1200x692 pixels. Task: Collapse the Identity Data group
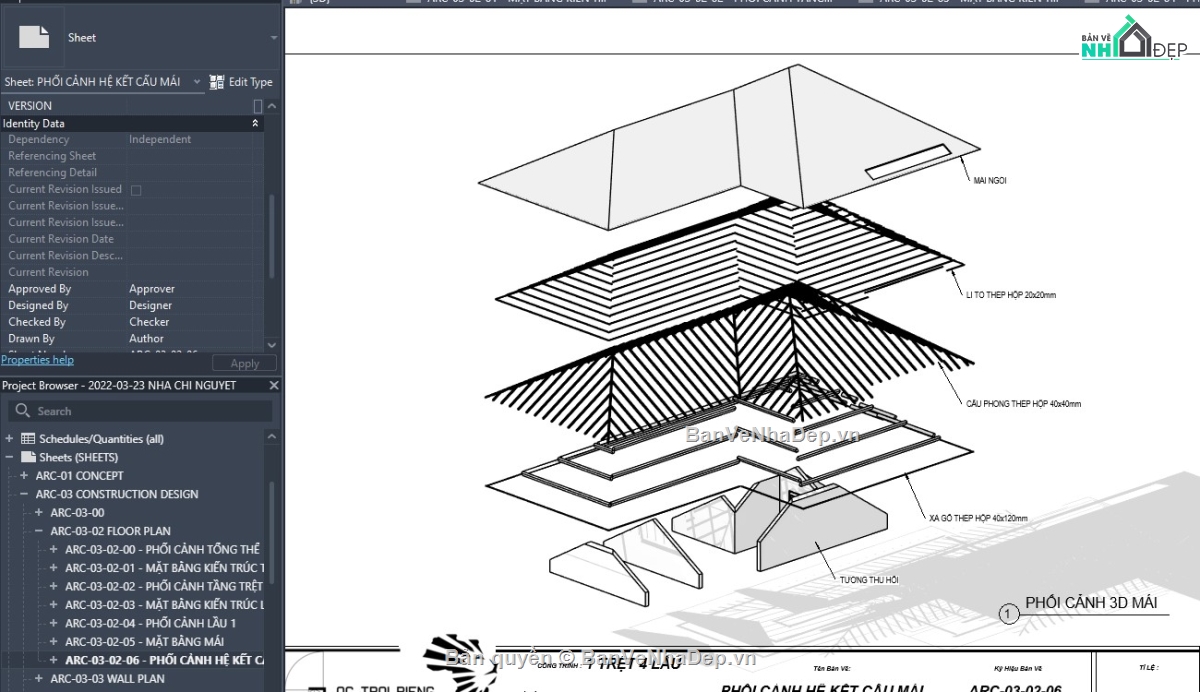pyautogui.click(x=255, y=124)
